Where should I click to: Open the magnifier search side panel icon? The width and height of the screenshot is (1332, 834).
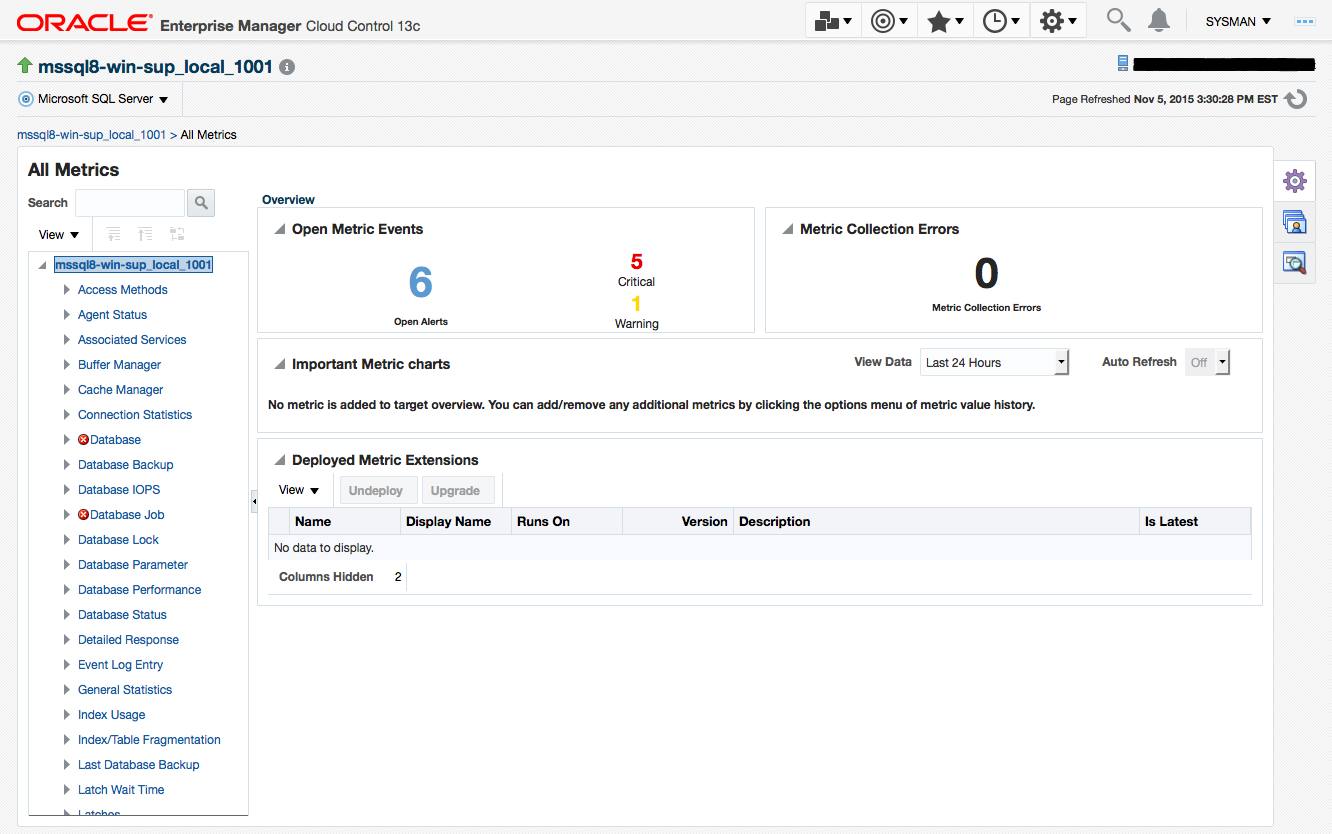[x=1295, y=263]
